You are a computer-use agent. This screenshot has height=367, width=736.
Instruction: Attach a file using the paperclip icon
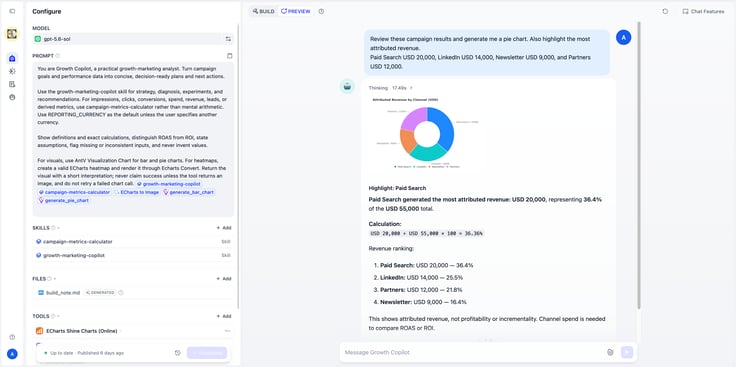point(610,352)
